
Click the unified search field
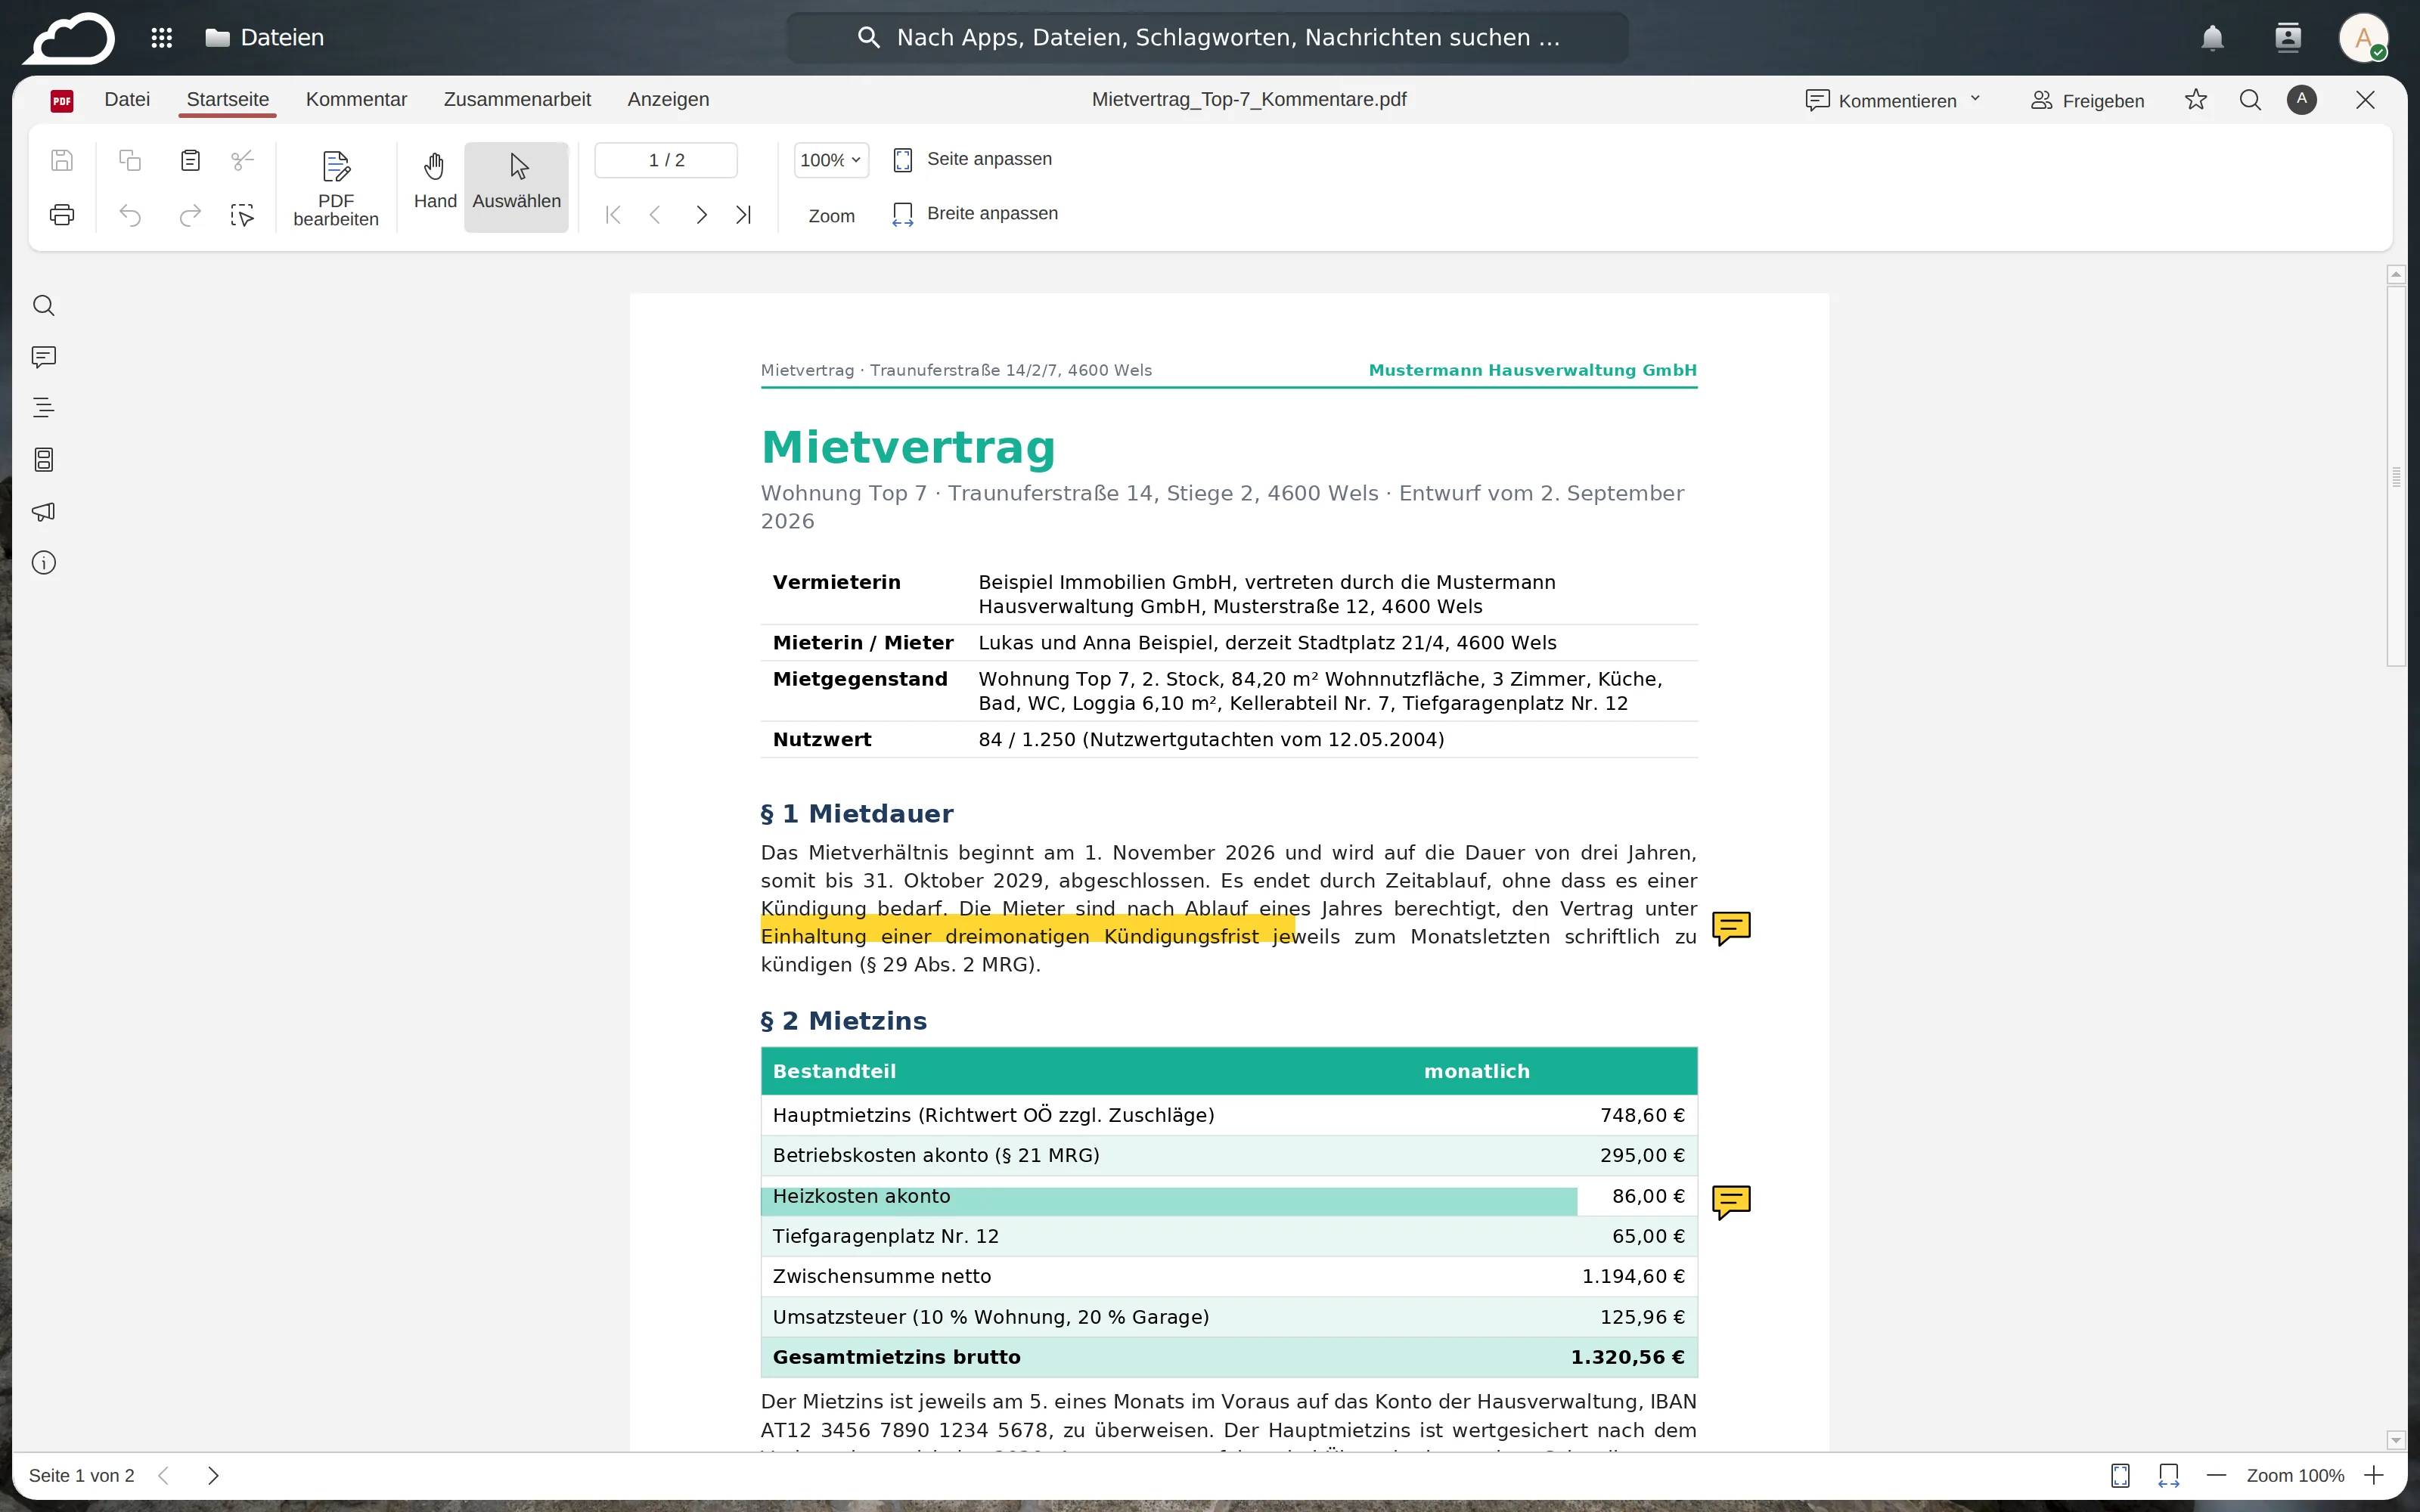tap(1208, 38)
